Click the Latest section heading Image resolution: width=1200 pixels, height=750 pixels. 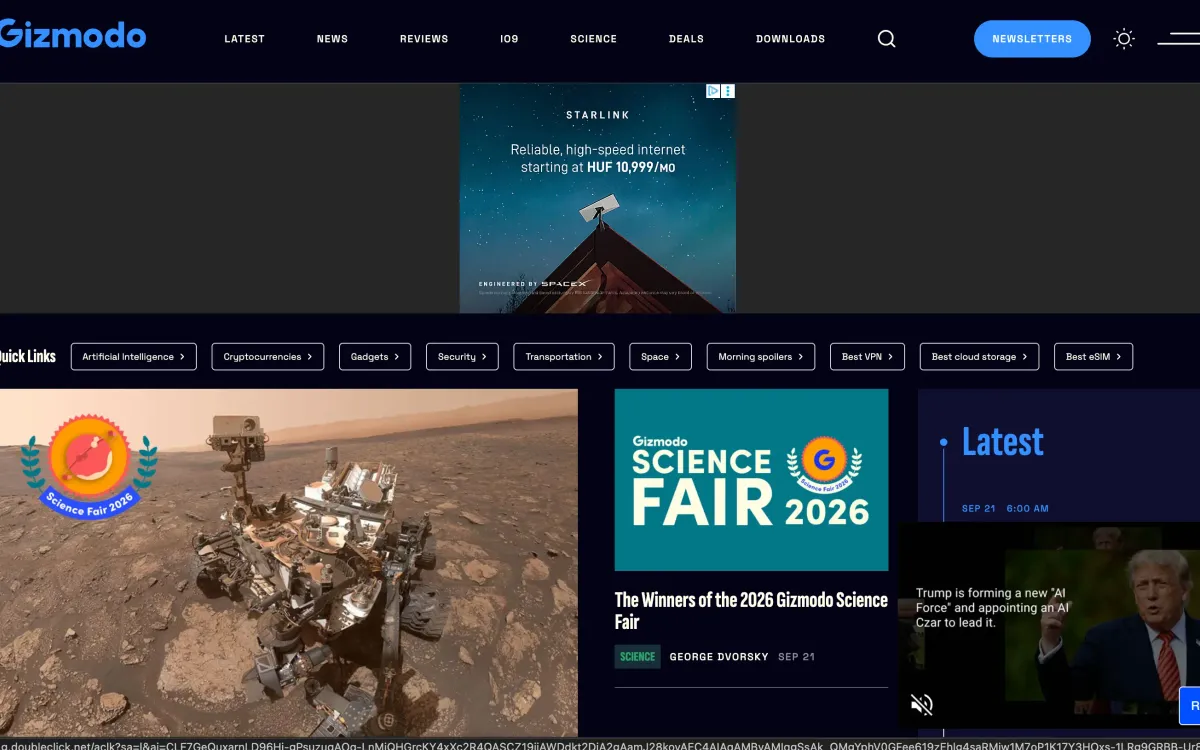coord(1003,441)
